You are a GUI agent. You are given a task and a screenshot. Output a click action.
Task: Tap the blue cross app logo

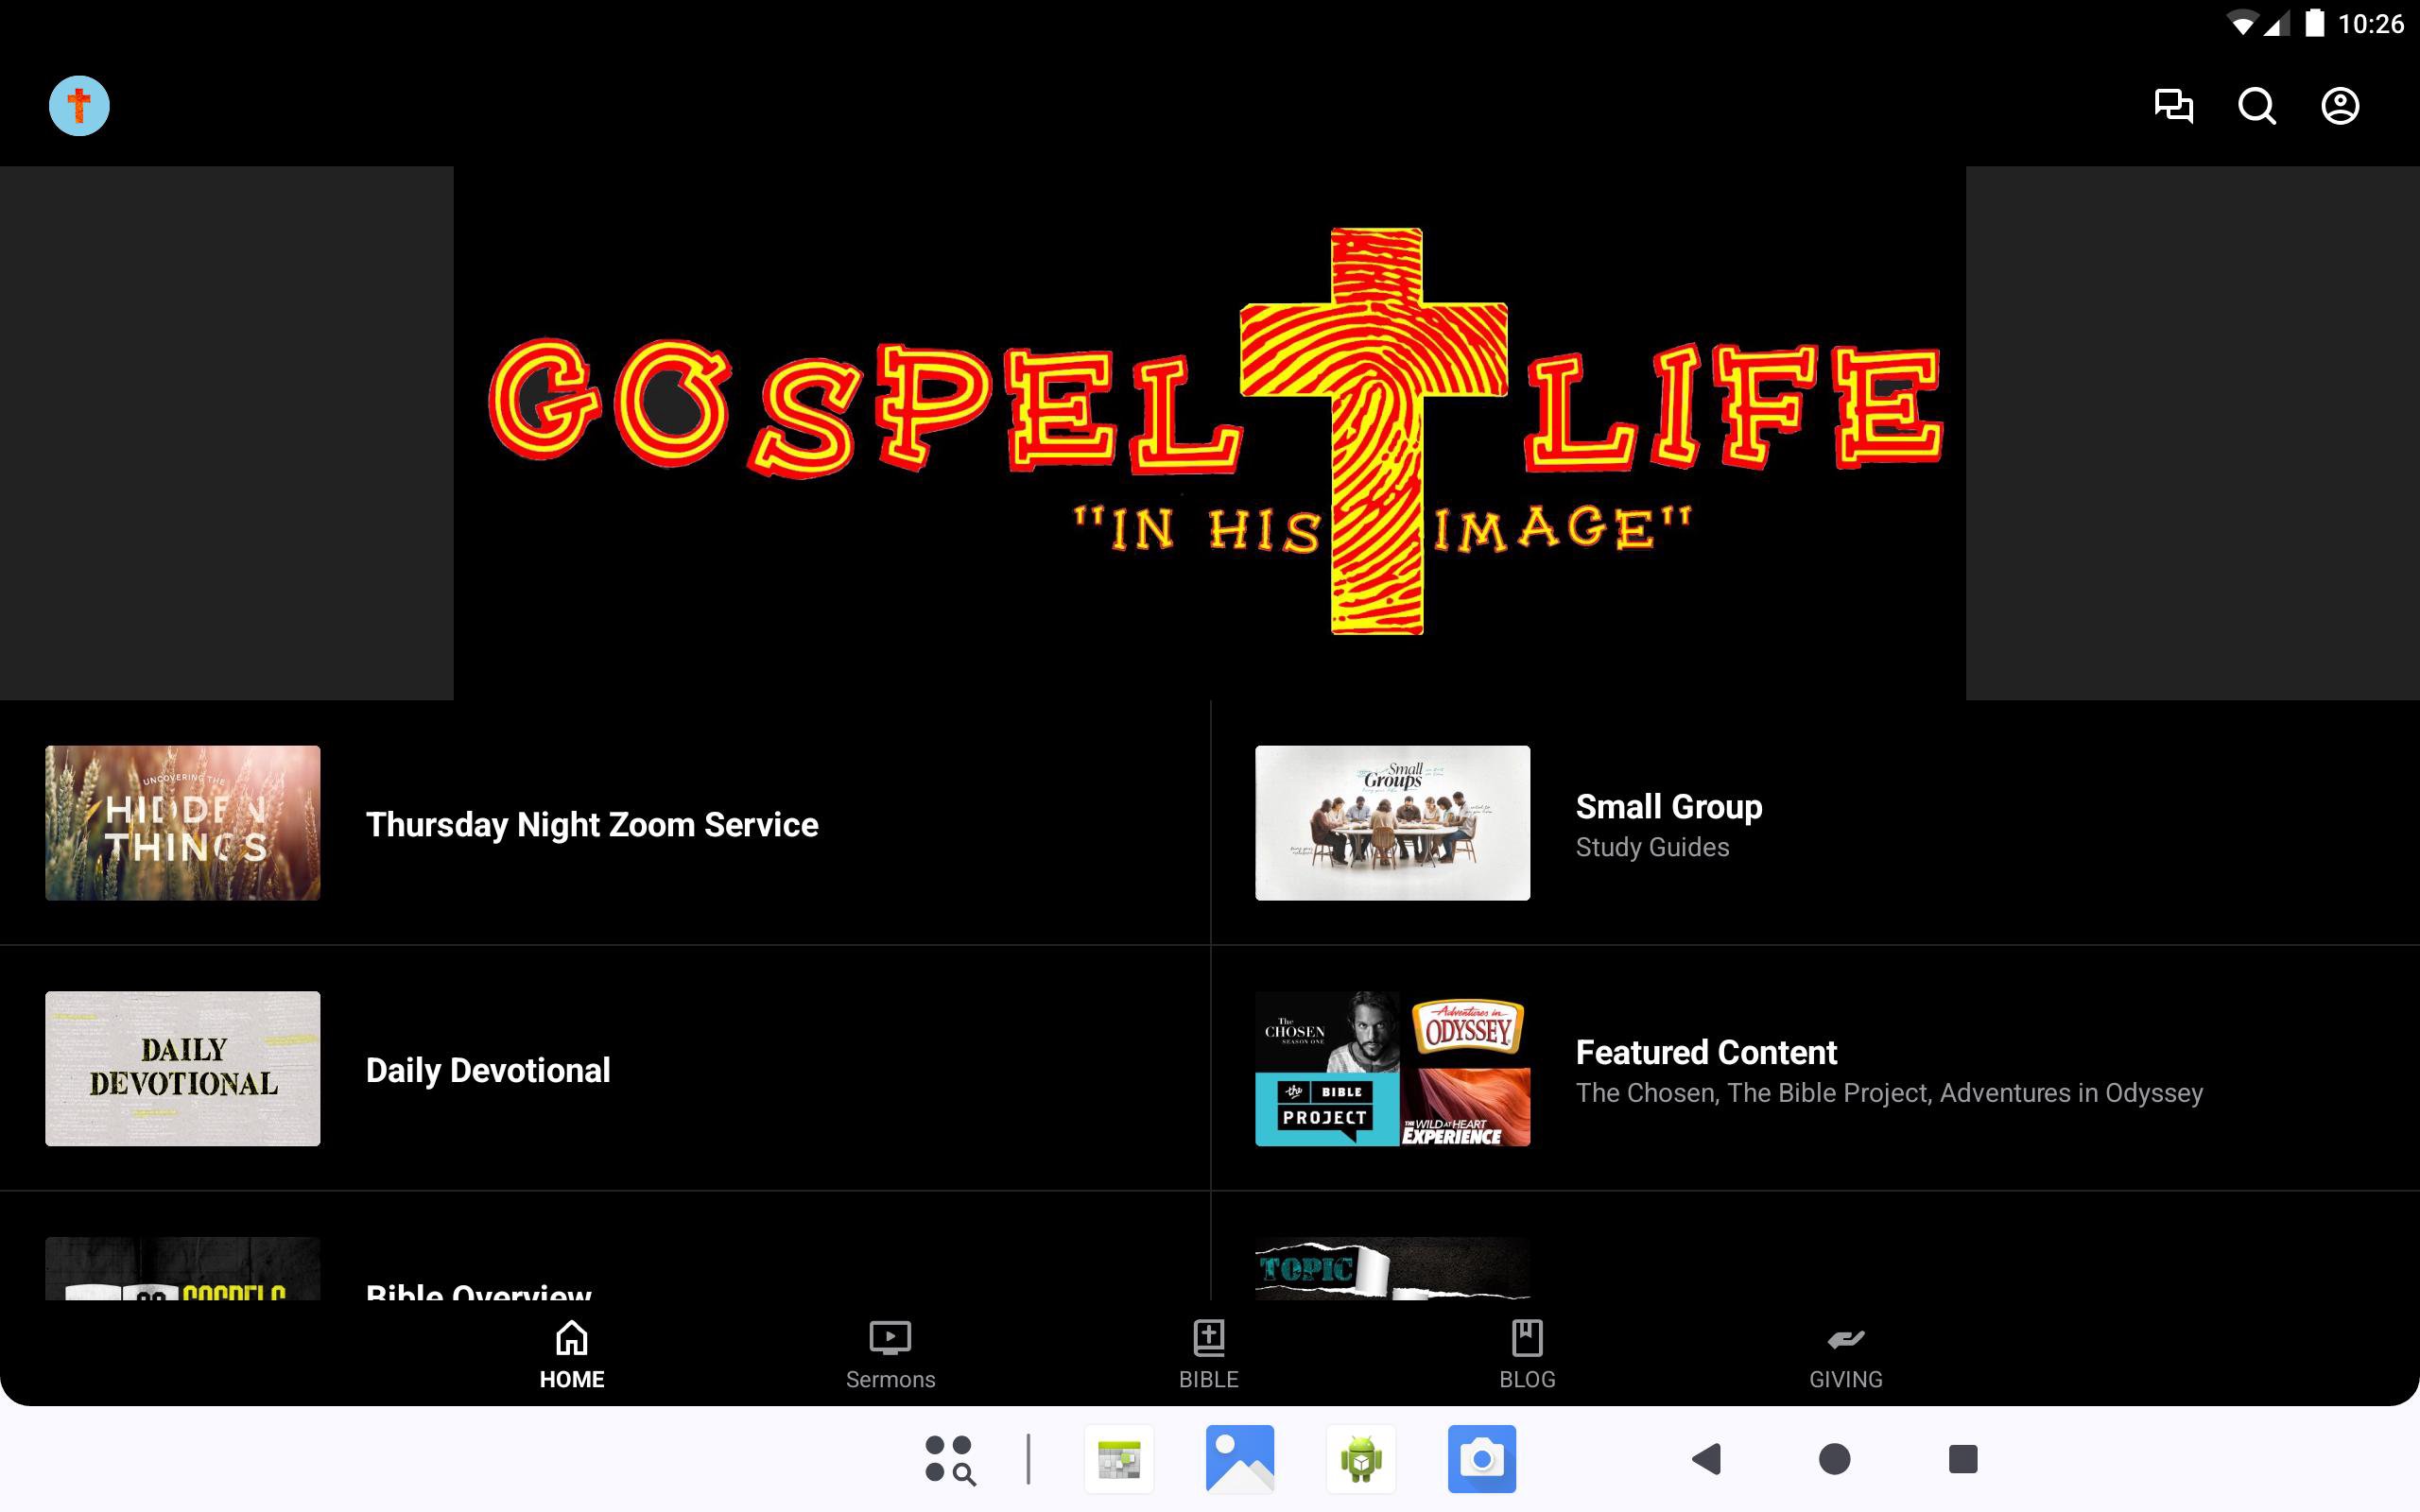click(x=79, y=106)
